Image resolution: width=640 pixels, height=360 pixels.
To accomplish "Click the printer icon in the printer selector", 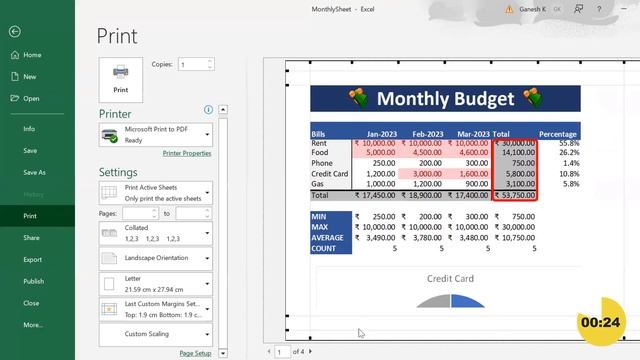I will [x=109, y=135].
